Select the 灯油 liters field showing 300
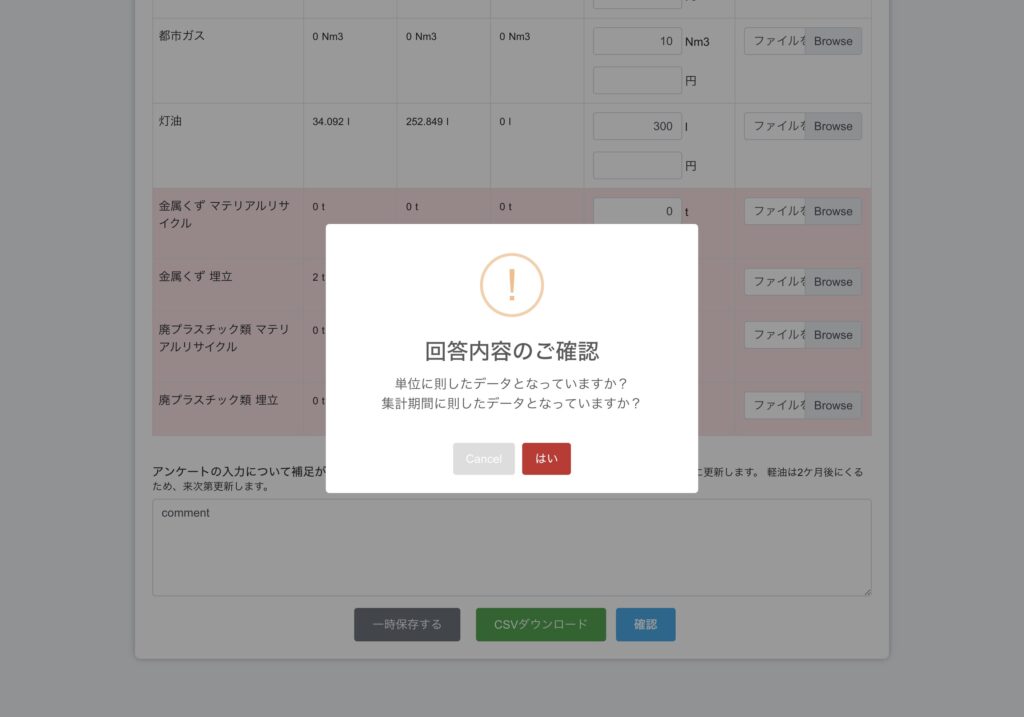Image resolution: width=1024 pixels, height=717 pixels. tap(637, 126)
